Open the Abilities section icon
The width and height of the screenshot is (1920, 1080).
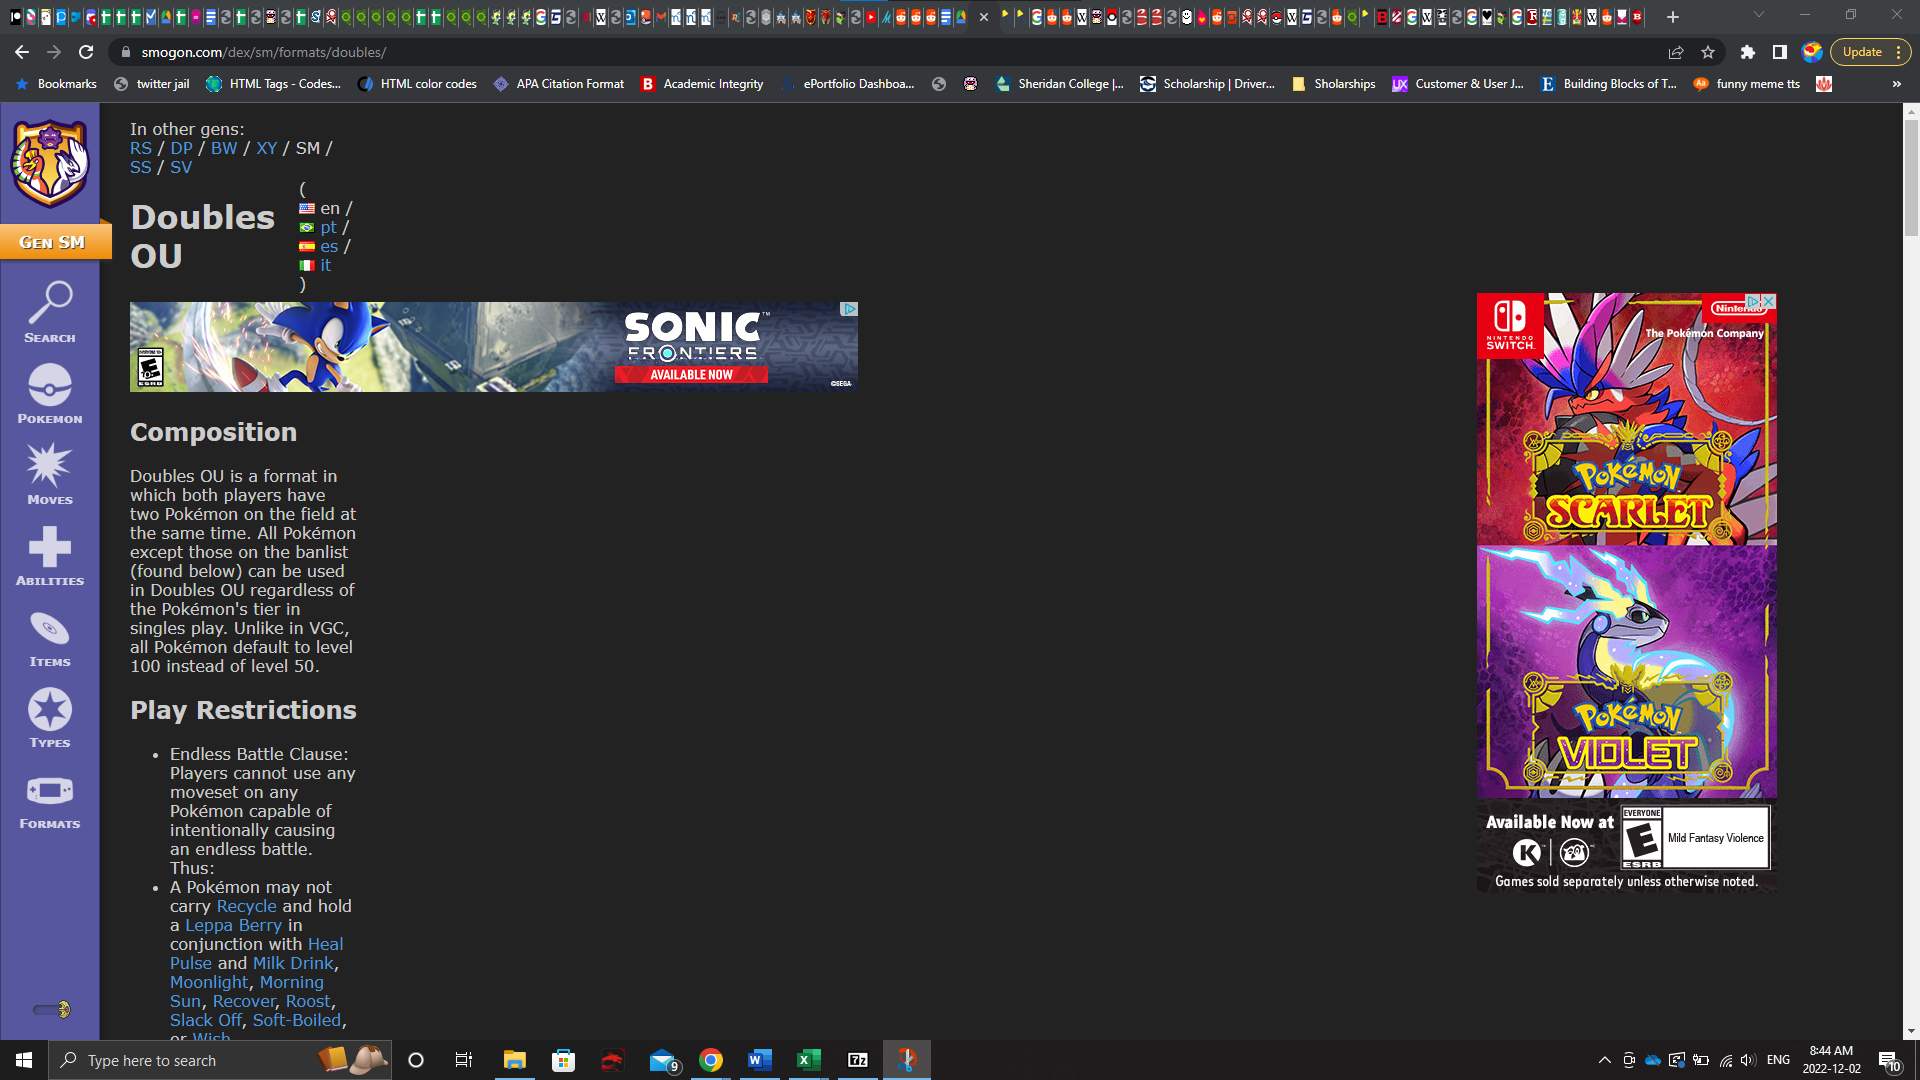point(50,555)
